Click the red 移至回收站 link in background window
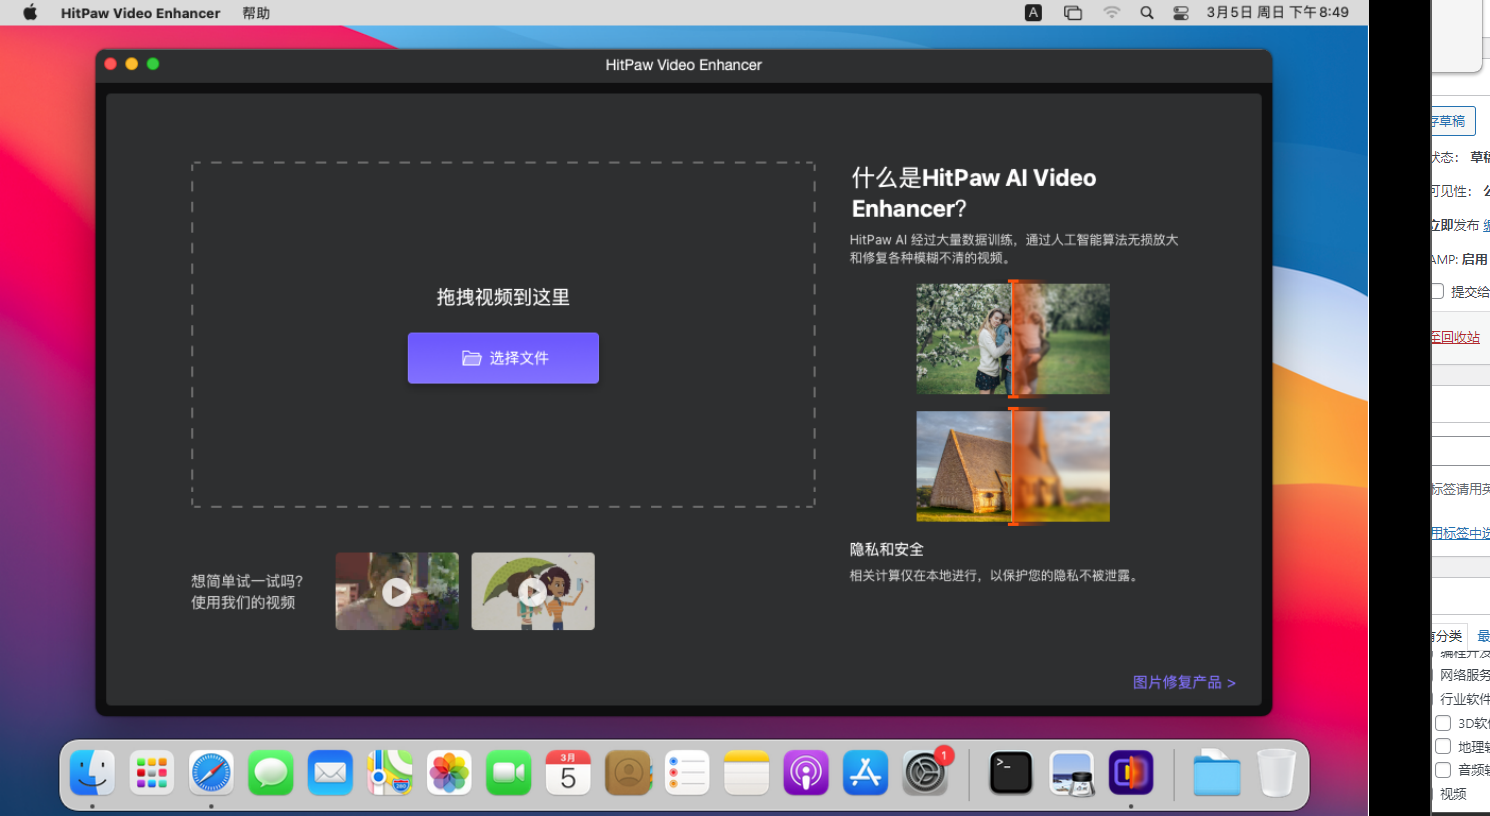1490x816 pixels. (x=1455, y=337)
